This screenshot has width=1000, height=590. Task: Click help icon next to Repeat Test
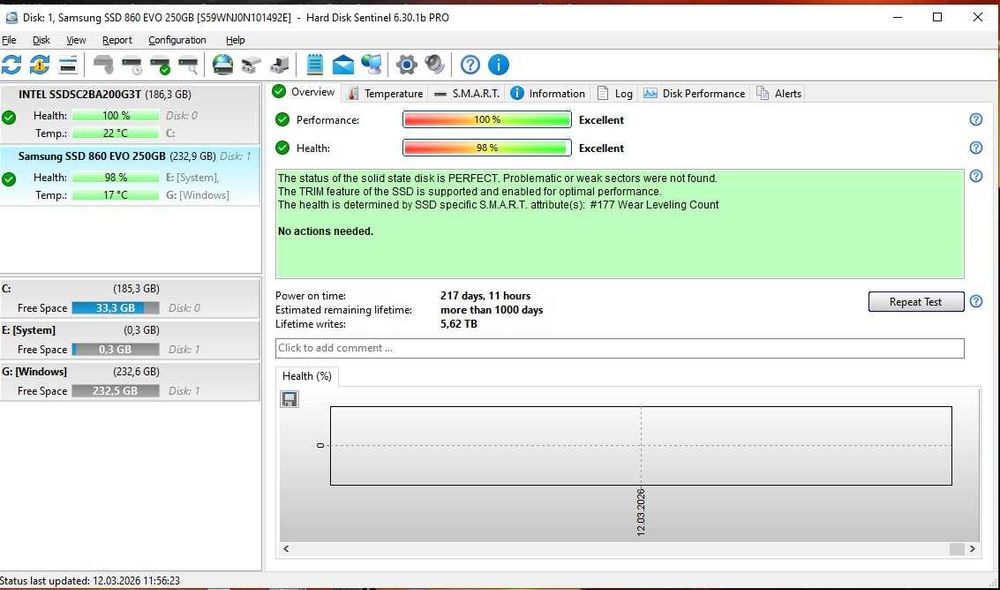pos(976,301)
